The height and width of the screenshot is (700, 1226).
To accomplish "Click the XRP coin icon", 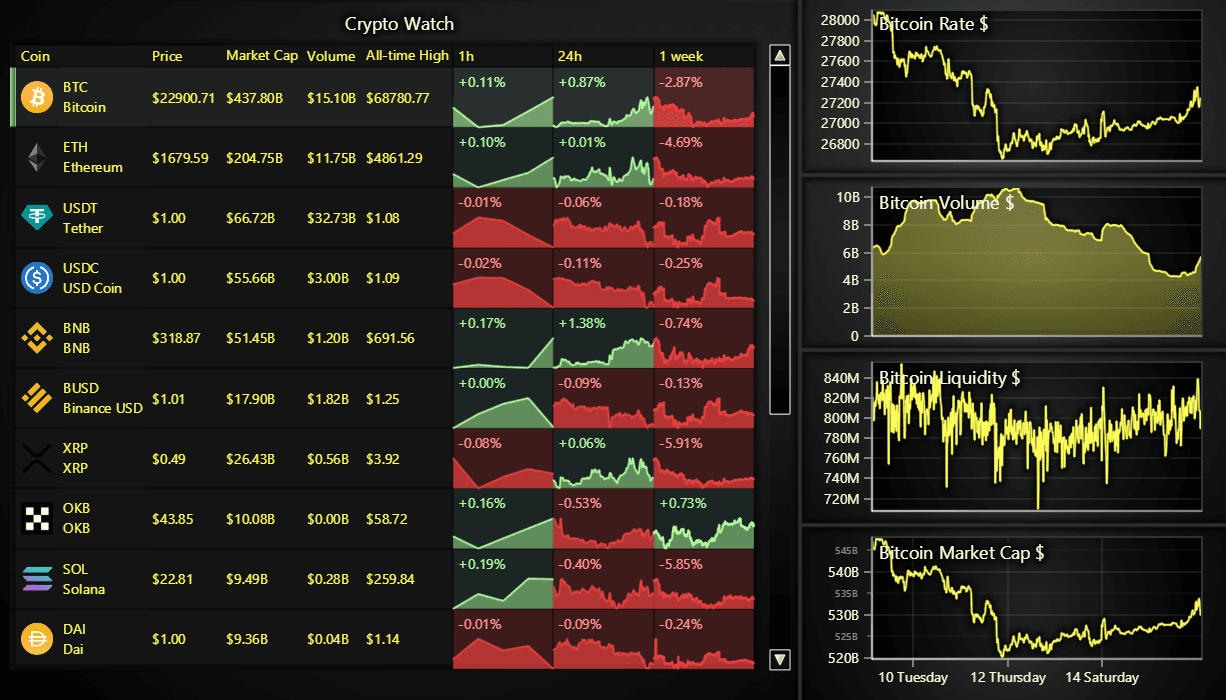I will (x=37, y=458).
